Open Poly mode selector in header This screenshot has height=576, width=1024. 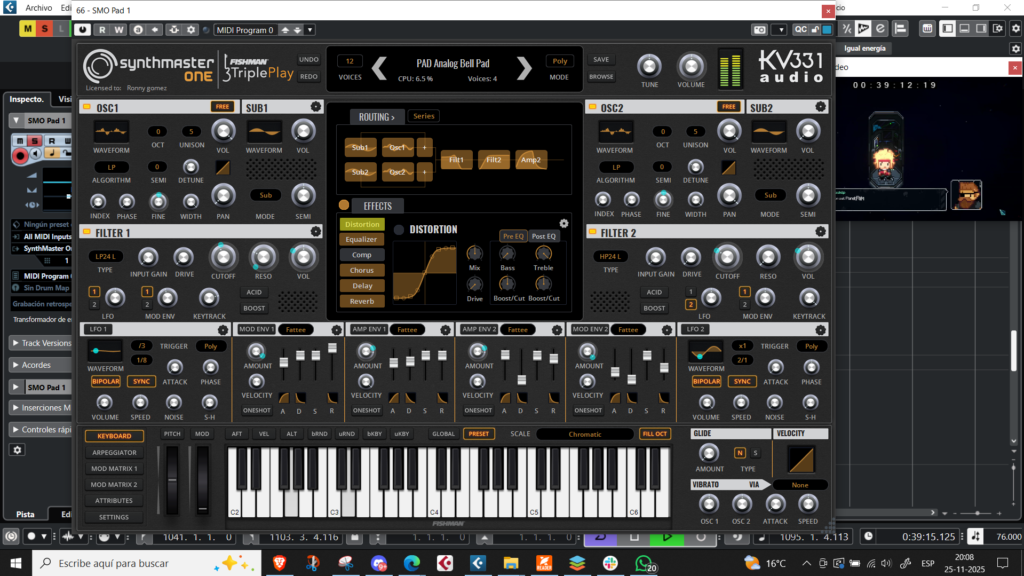(560, 61)
